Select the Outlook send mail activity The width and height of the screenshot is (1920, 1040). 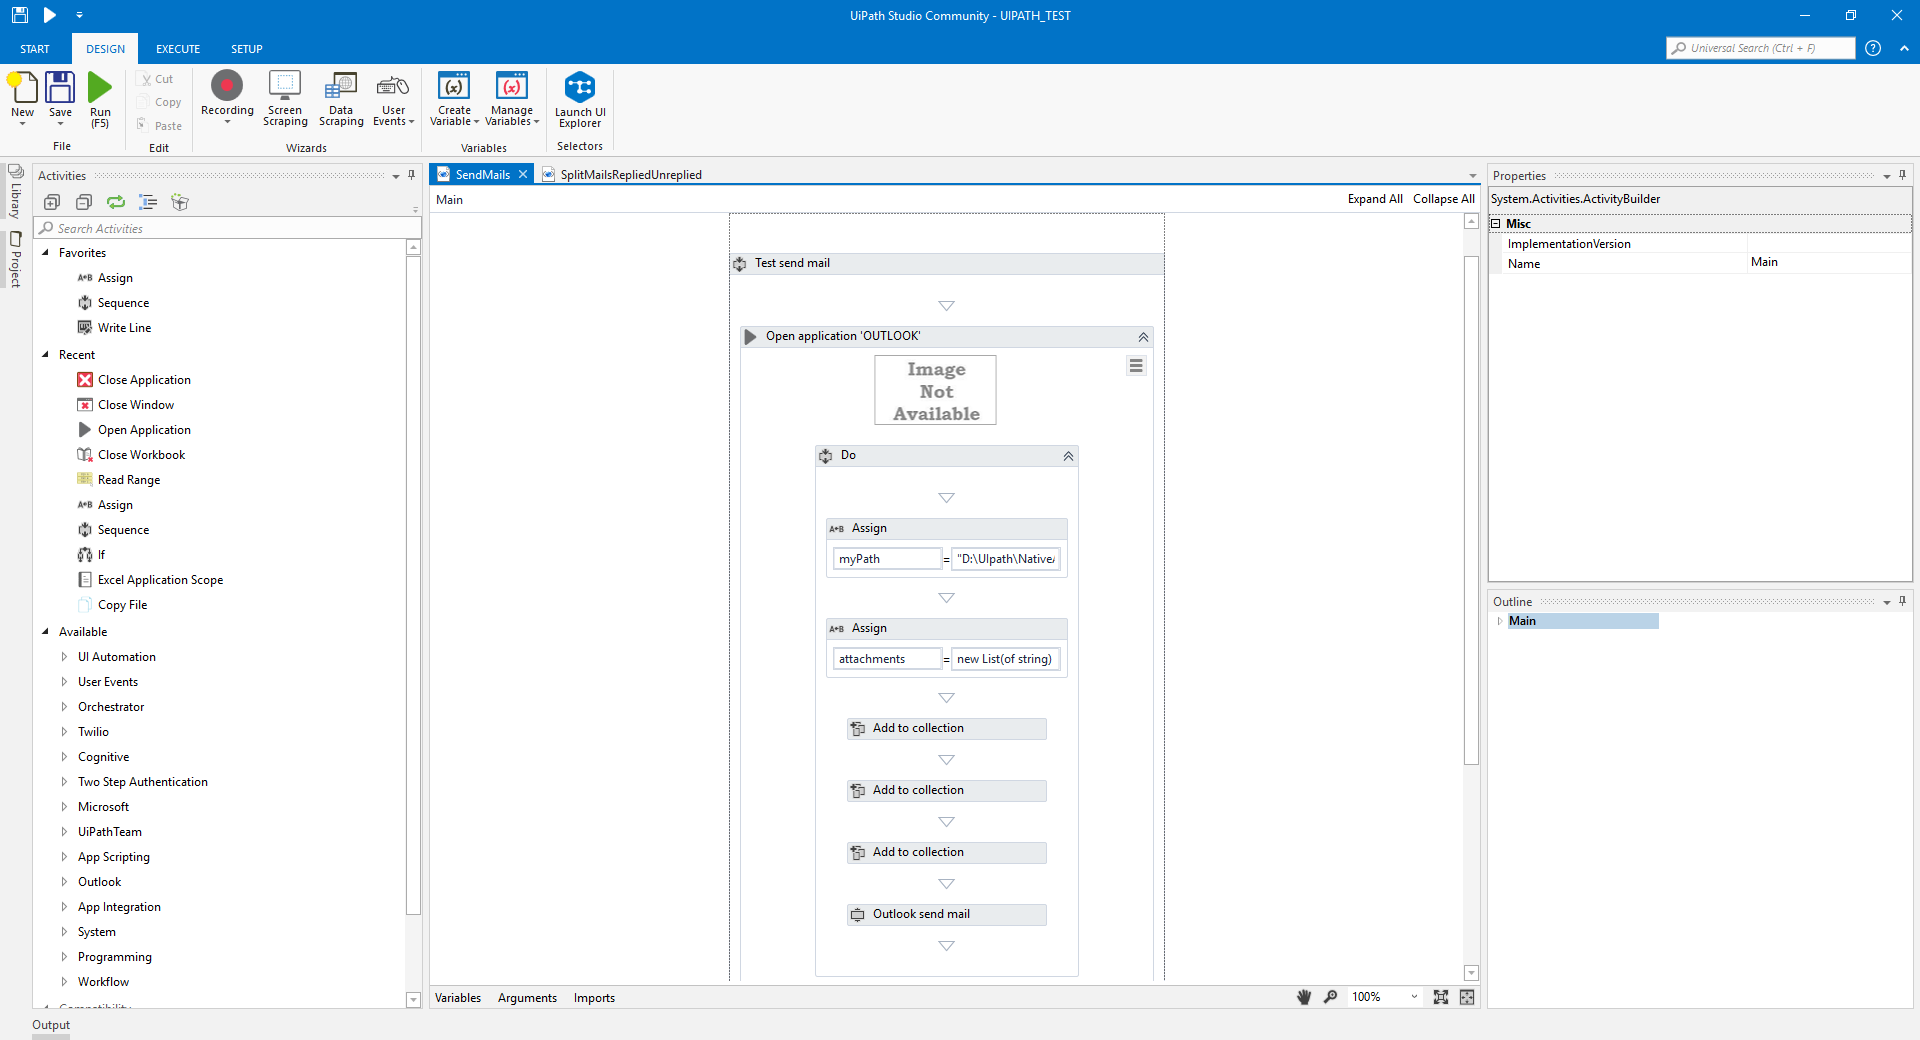pyautogui.click(x=946, y=915)
